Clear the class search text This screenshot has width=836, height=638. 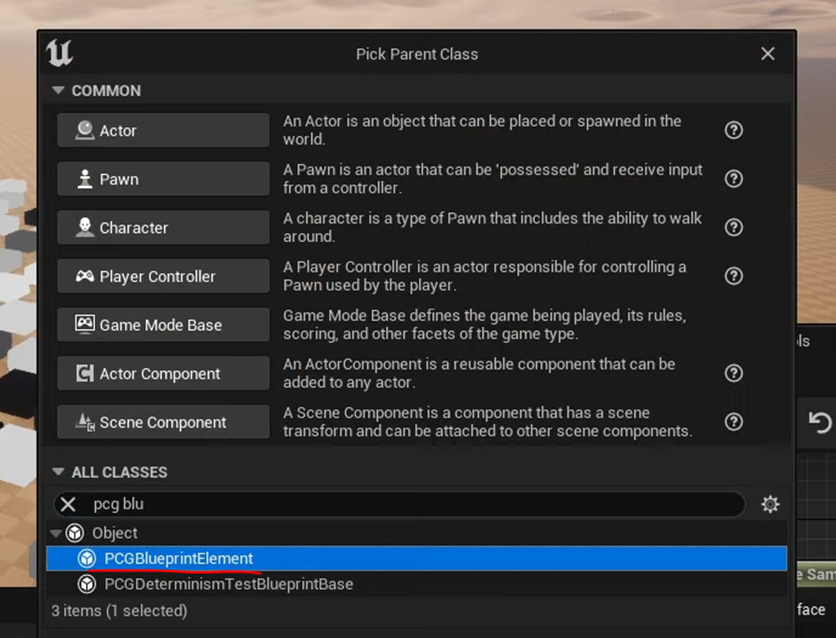[68, 504]
